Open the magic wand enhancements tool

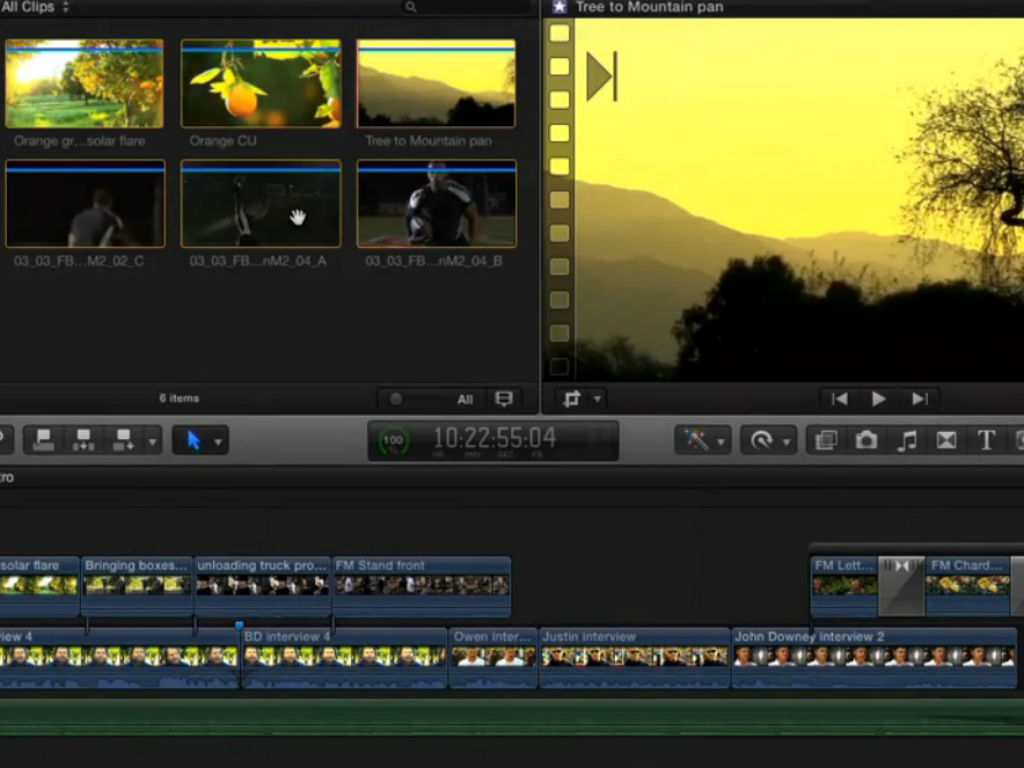point(696,440)
